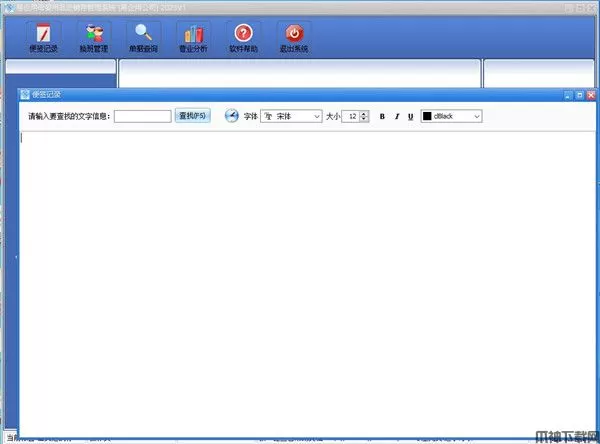Click the 查找(F5) search button
The width and height of the screenshot is (600, 444).
click(193, 116)
